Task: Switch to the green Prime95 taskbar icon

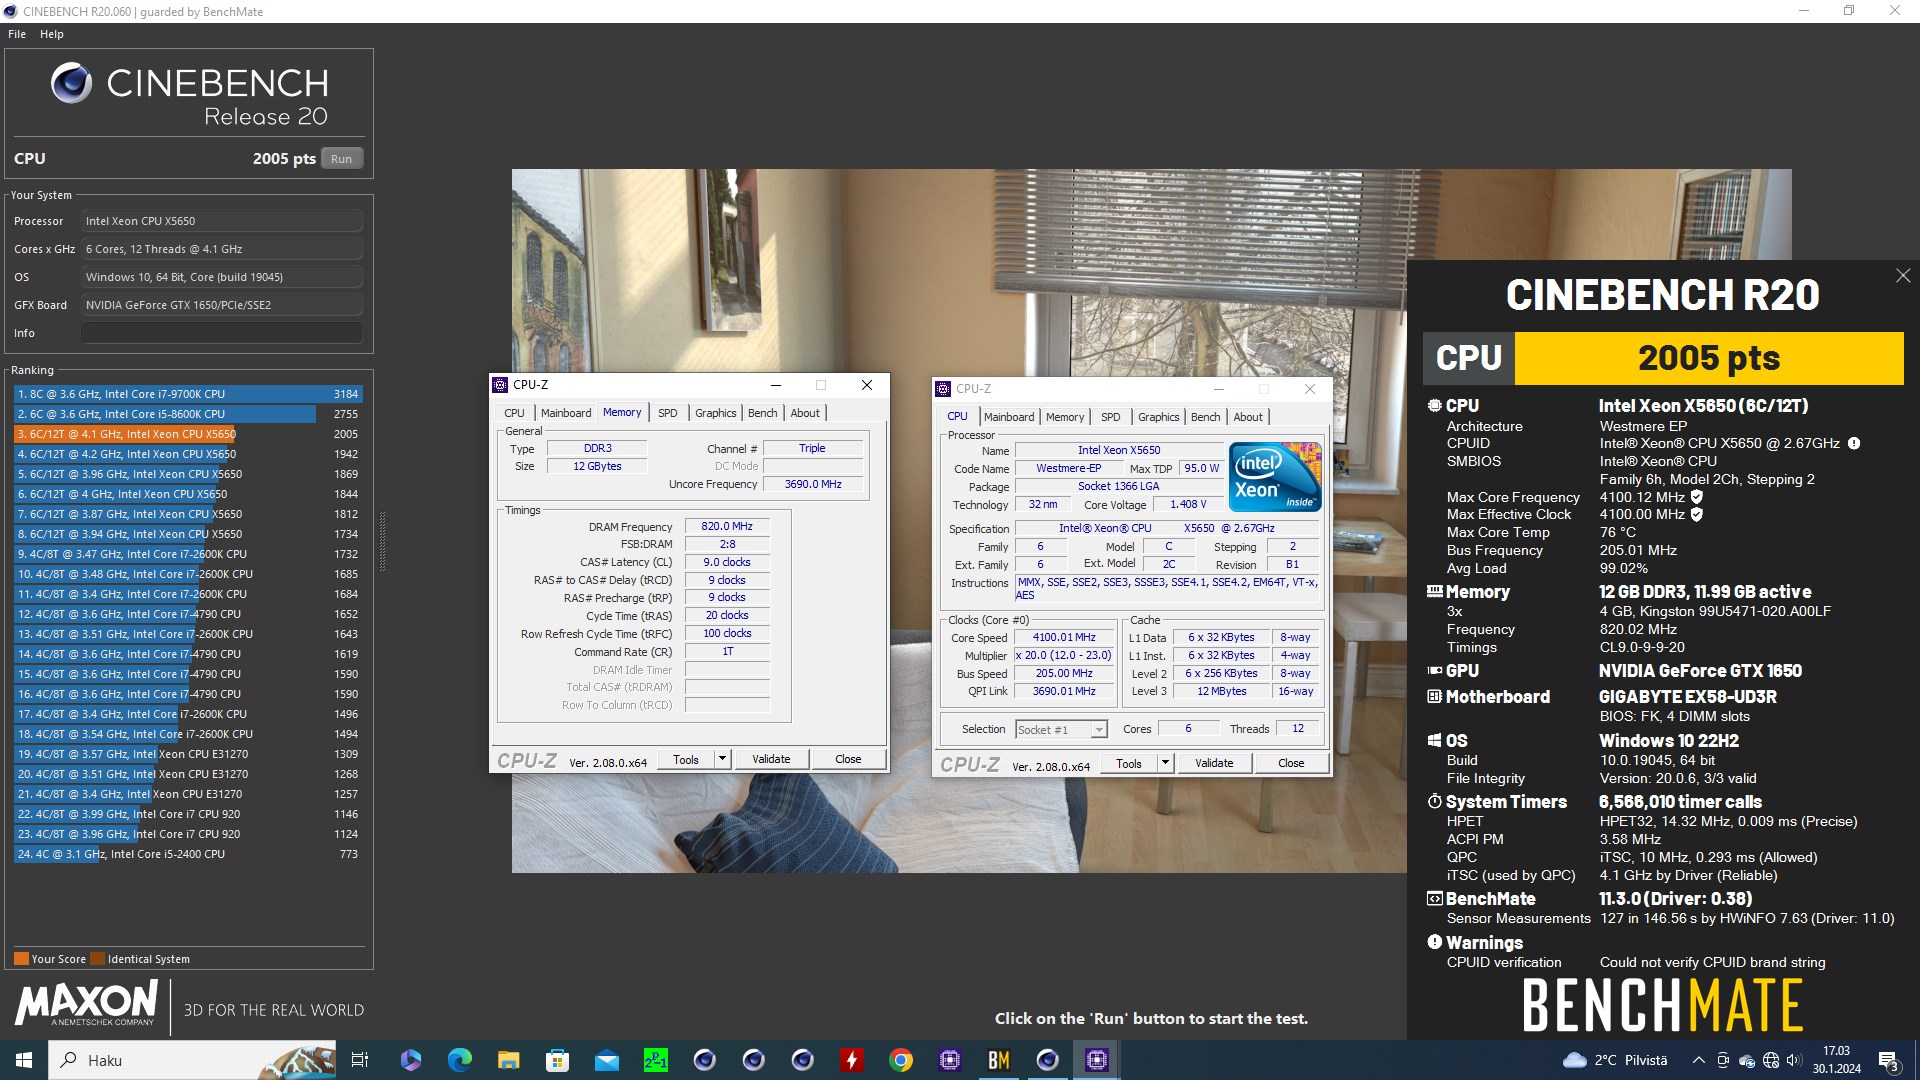Action: (655, 1060)
